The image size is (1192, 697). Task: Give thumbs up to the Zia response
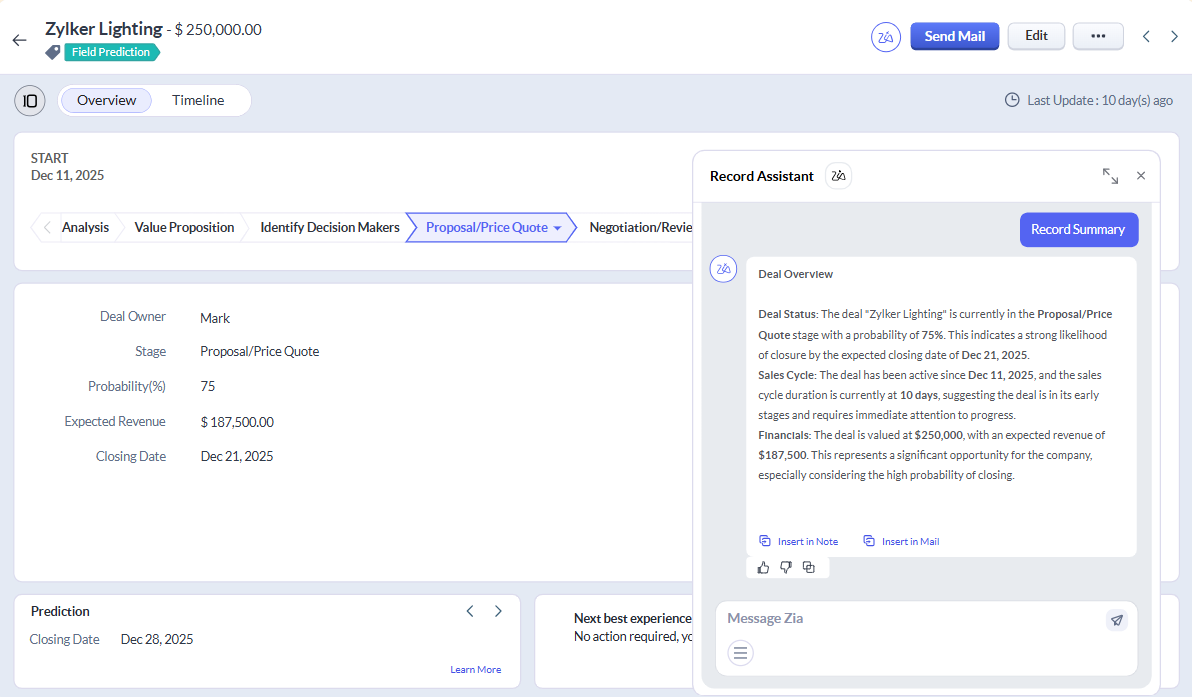click(763, 567)
